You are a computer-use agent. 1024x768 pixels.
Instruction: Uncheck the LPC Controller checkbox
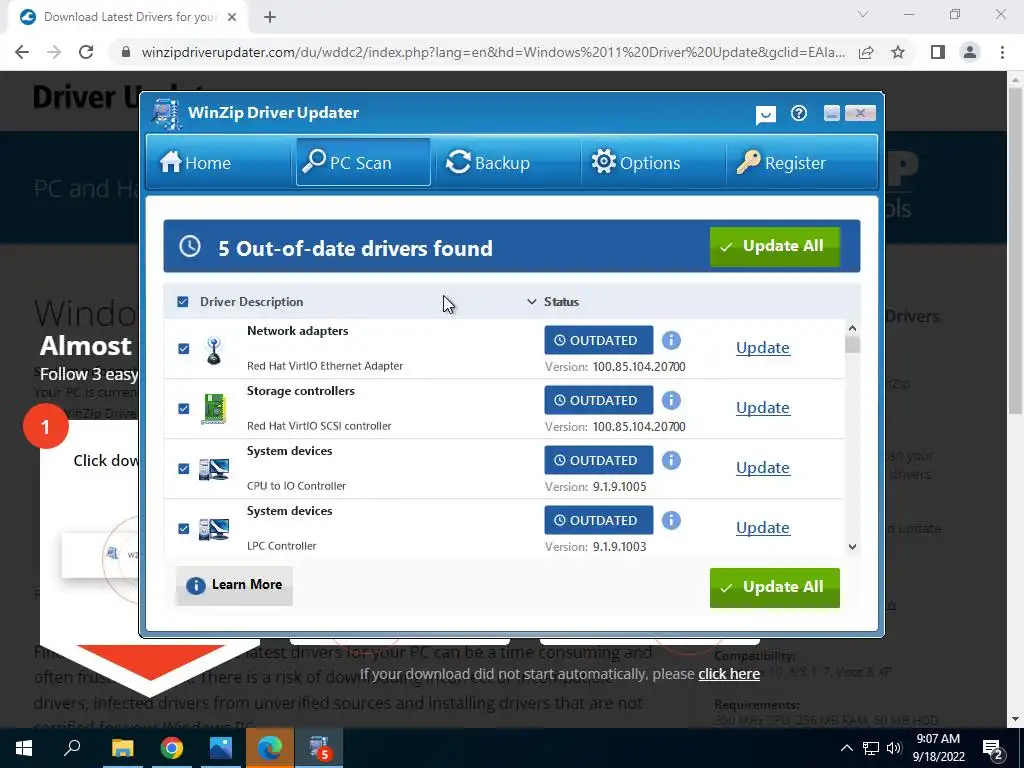point(184,529)
